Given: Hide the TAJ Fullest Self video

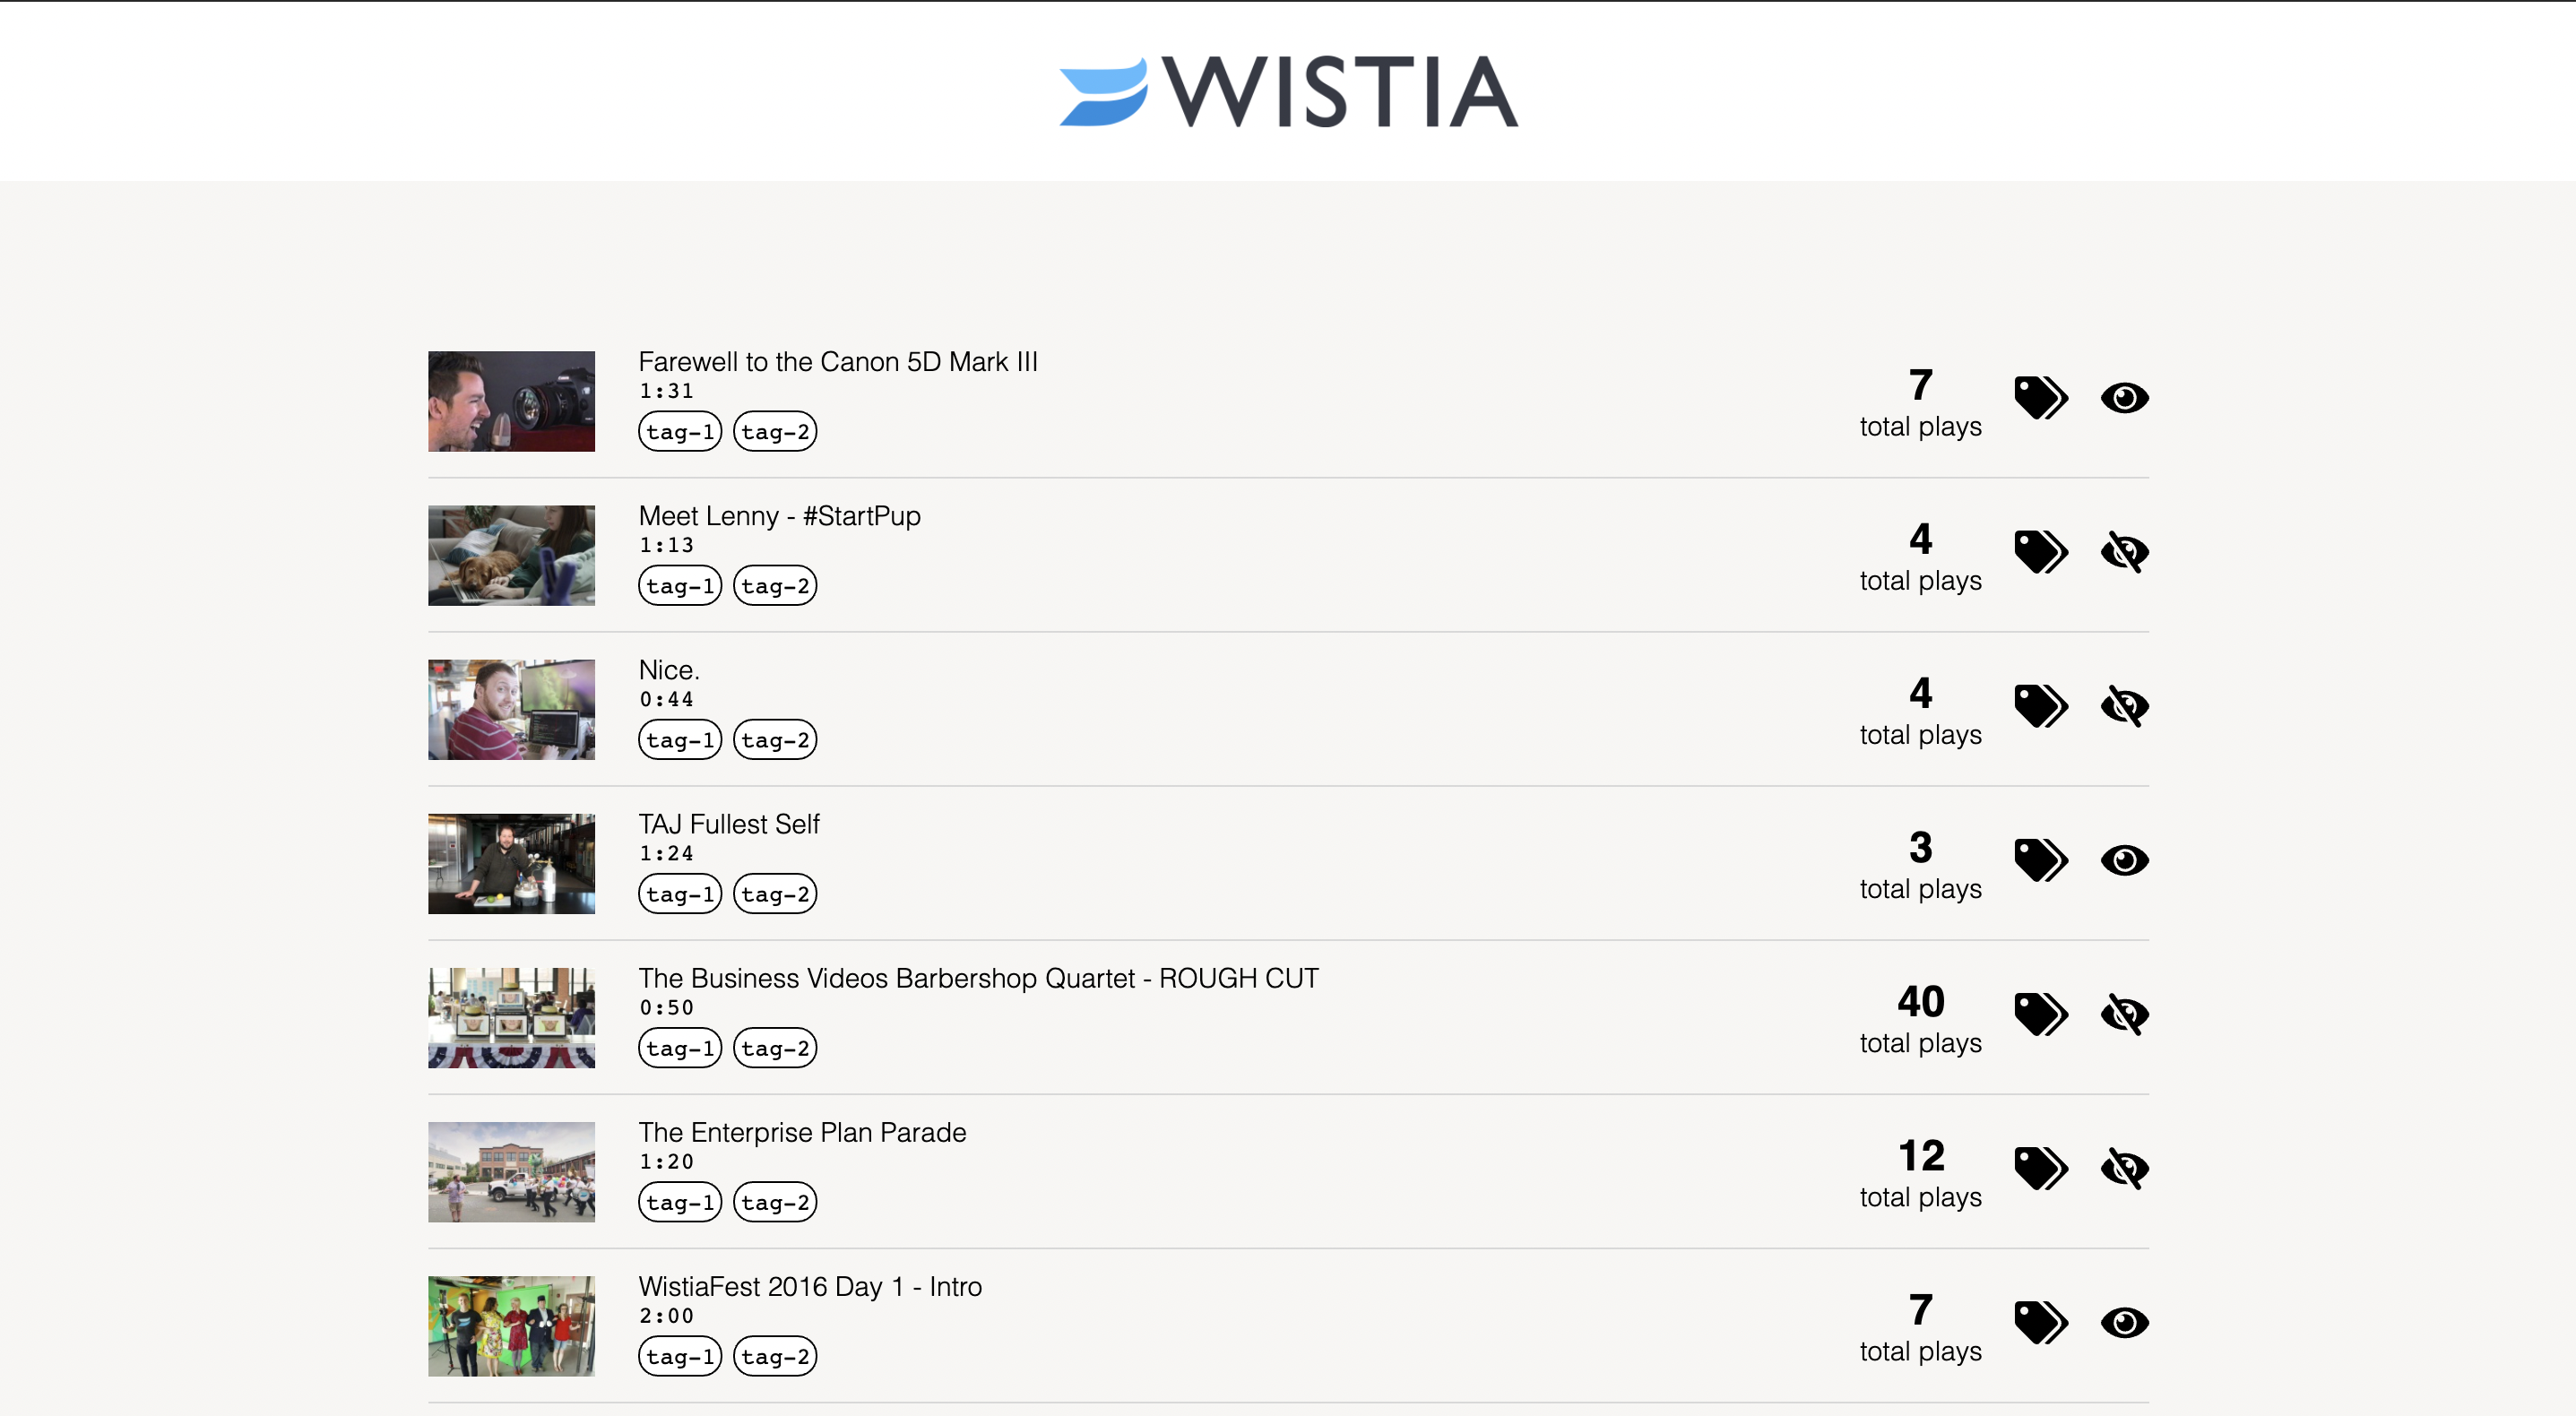Looking at the screenshot, I should [2124, 860].
